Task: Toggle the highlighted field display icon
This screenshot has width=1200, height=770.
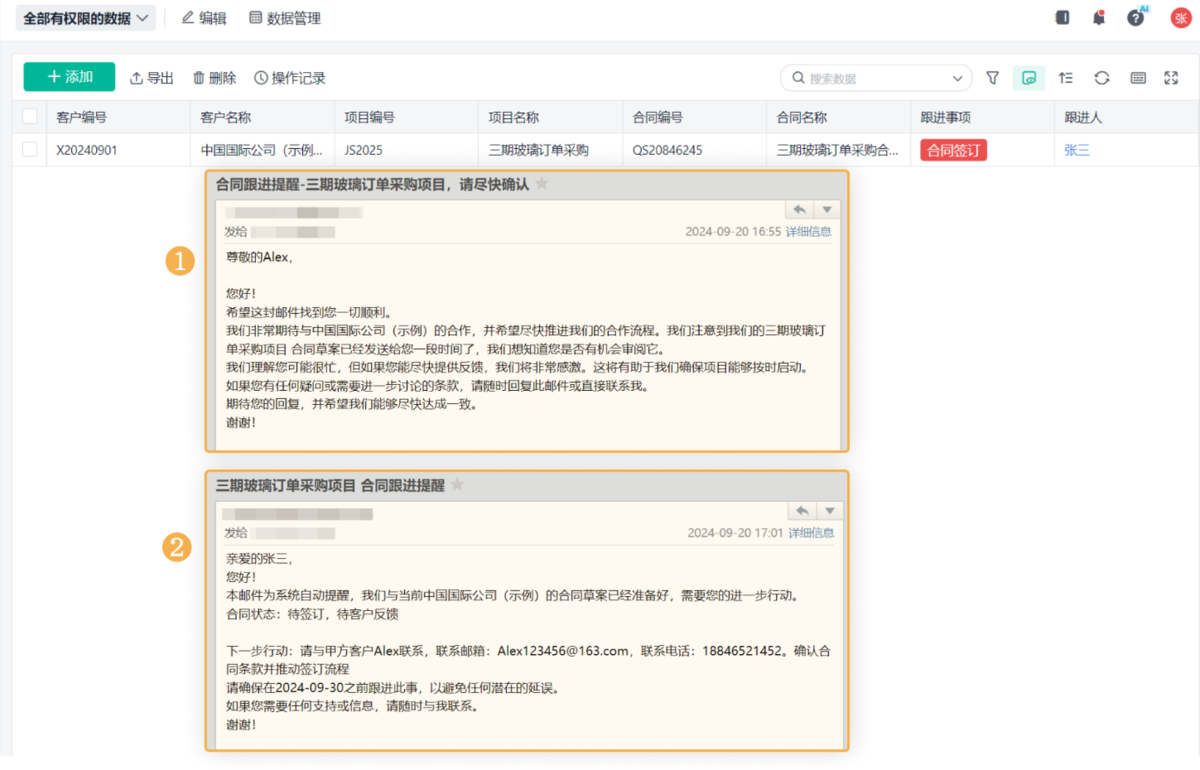Action: (x=1029, y=78)
